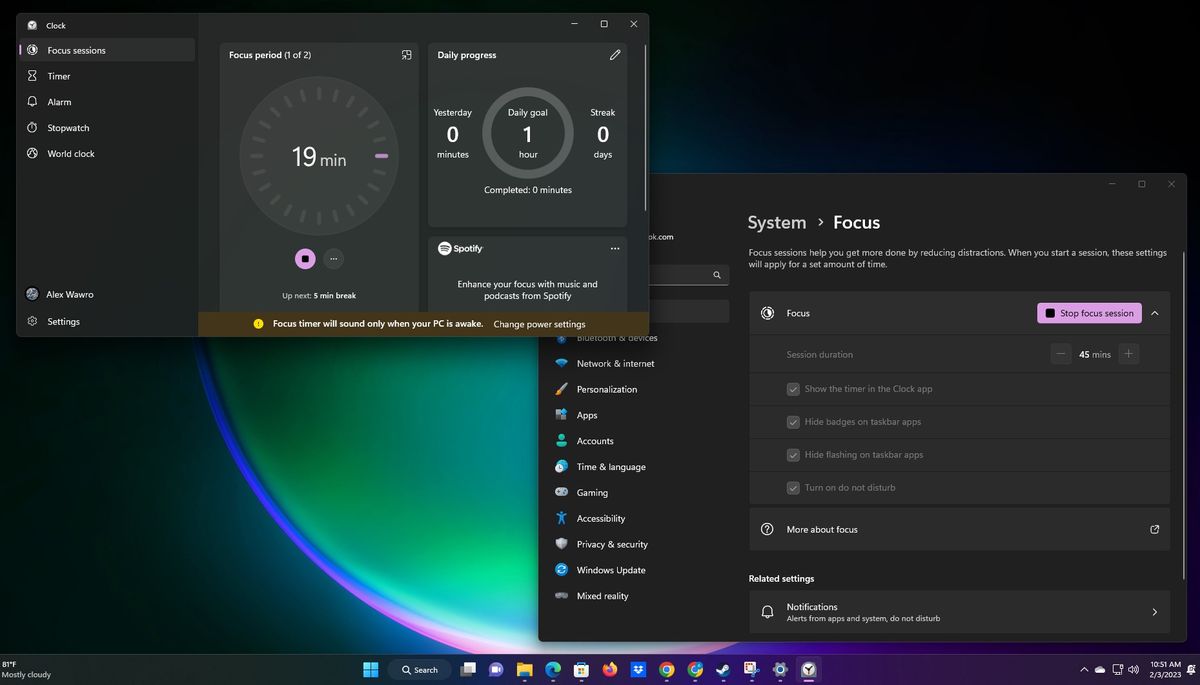Launch Steam from the taskbar
The height and width of the screenshot is (685, 1200).
(x=724, y=670)
